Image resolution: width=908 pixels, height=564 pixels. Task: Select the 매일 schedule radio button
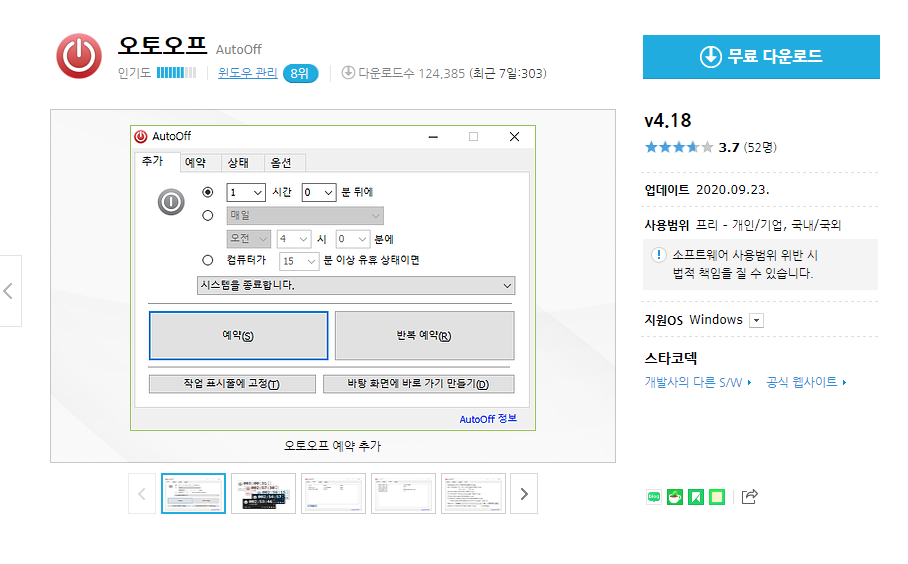207,215
